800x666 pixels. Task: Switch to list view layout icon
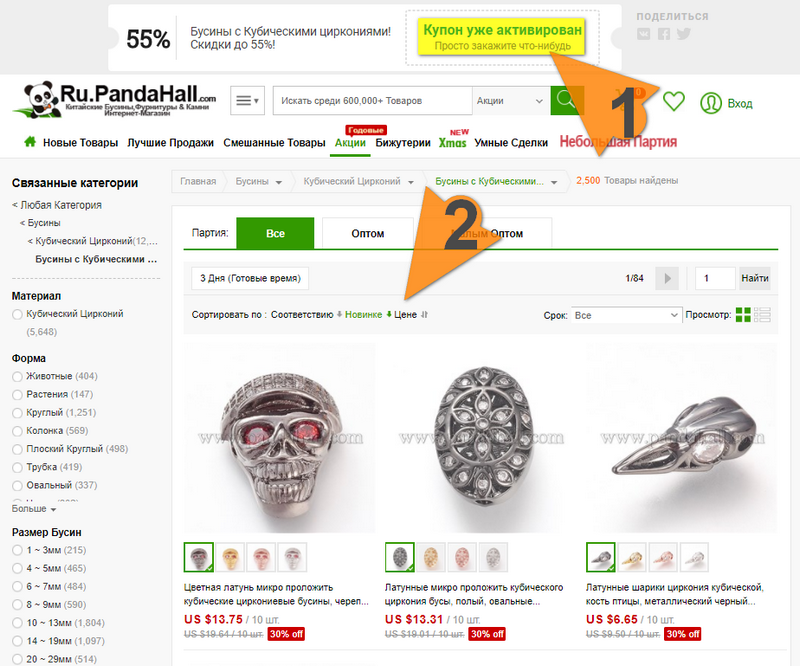click(762, 315)
